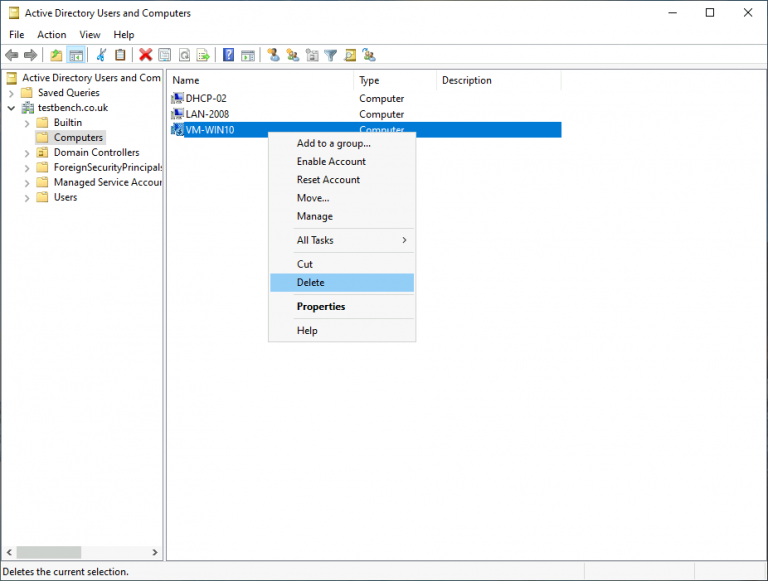Select Reset Account from context menu

click(x=328, y=180)
